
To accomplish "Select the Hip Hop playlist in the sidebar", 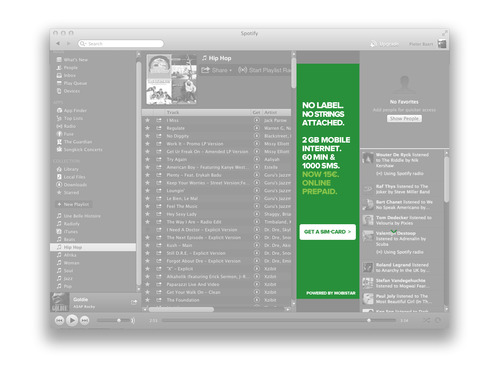I will coord(93,247).
